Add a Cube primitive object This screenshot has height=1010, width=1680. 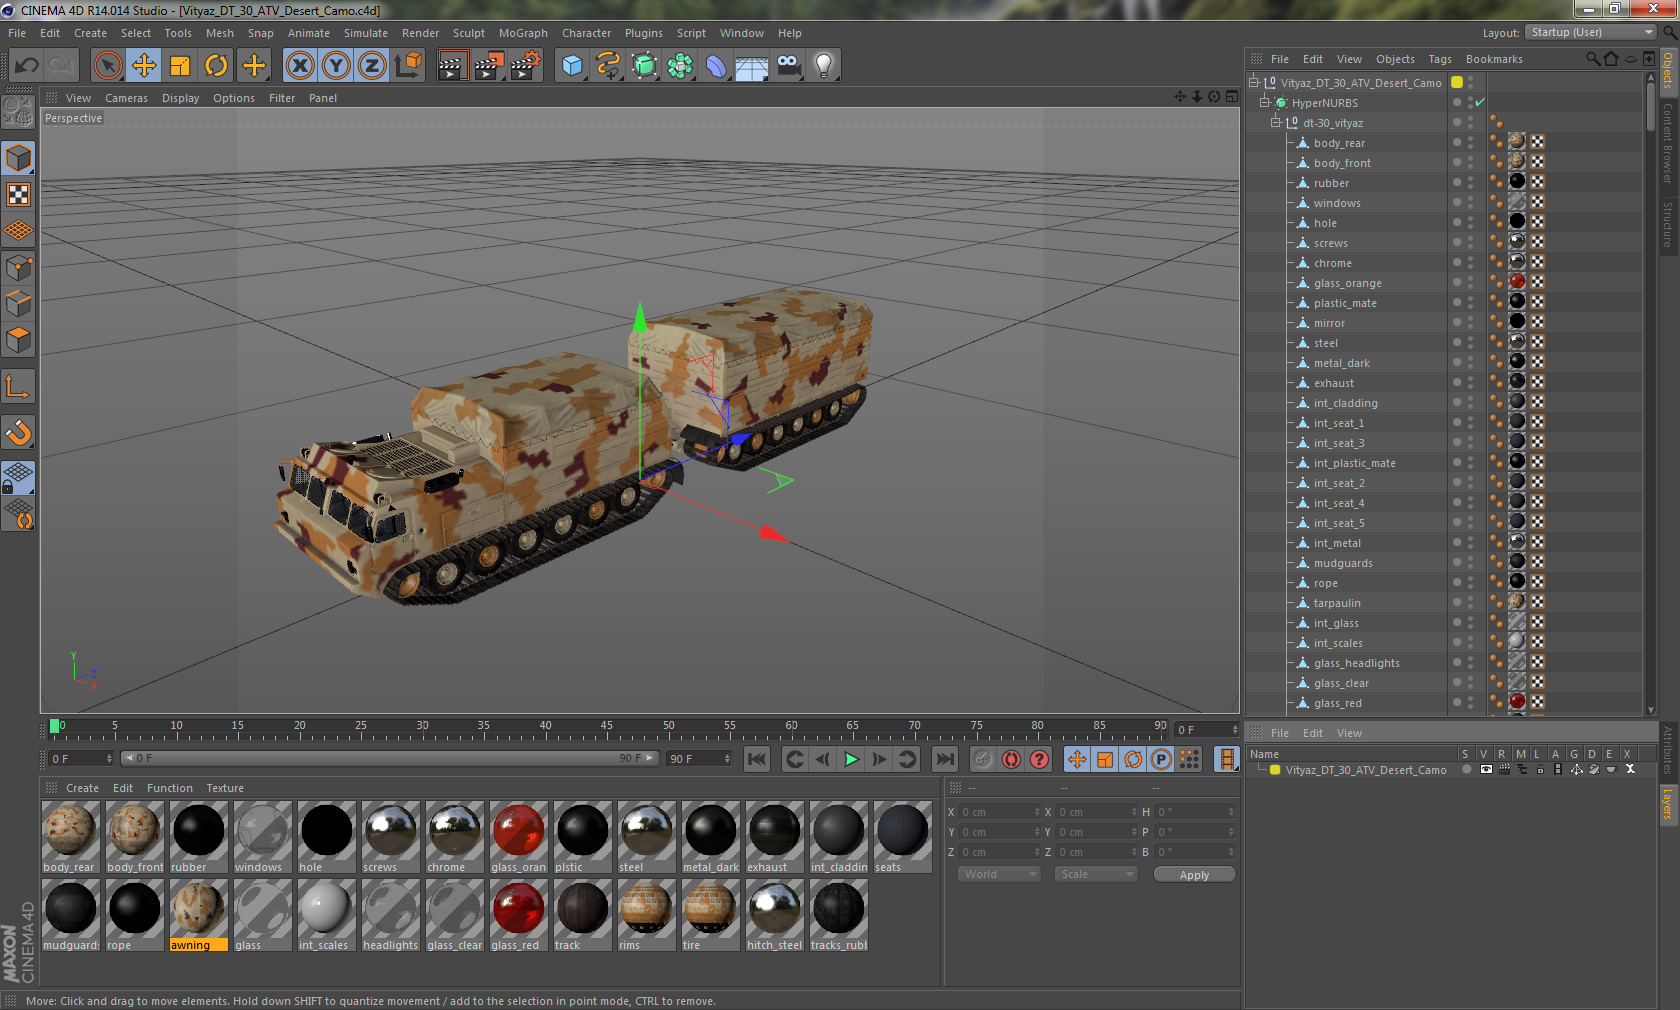[572, 66]
